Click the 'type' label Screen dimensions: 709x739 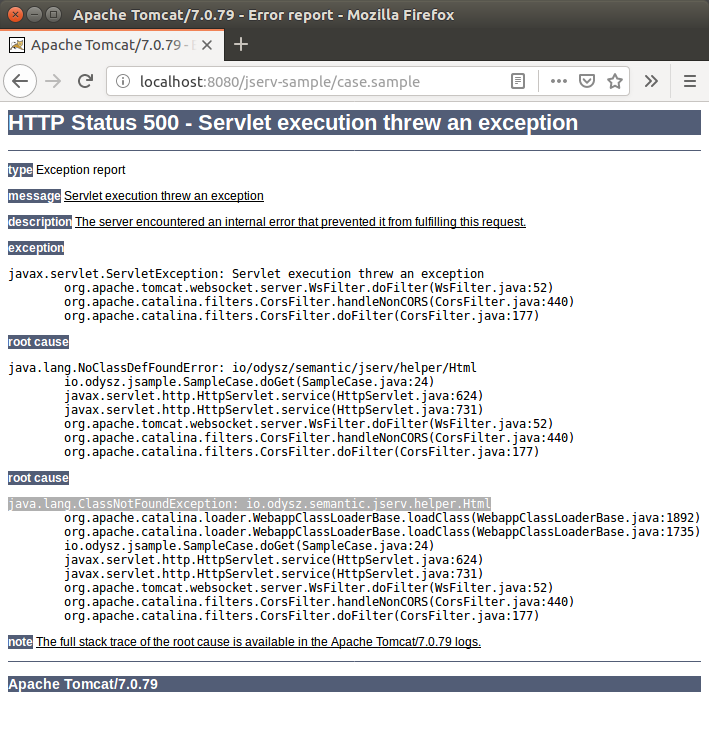pyautogui.click(x=20, y=170)
